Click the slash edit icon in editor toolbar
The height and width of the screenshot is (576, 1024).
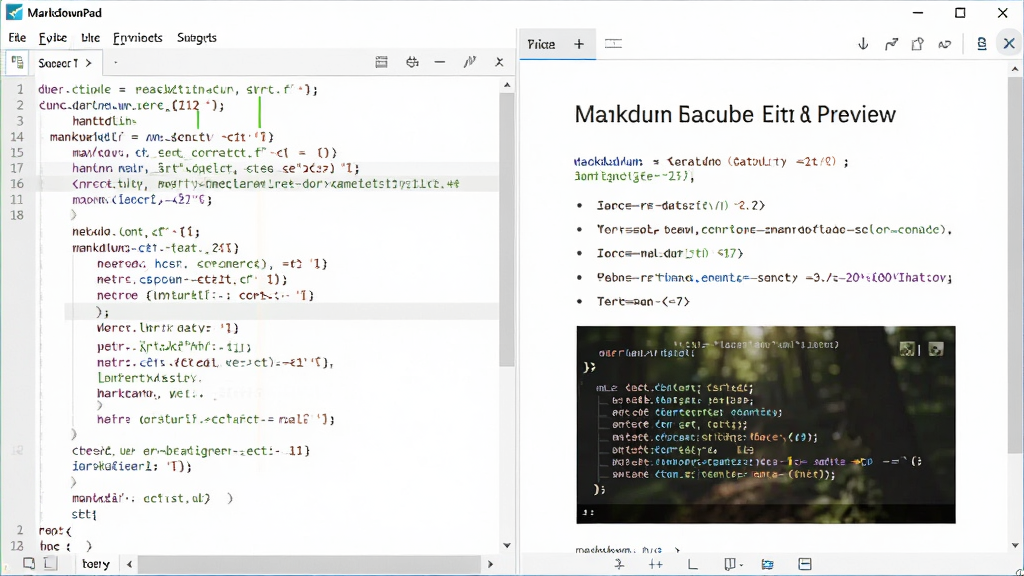[x=470, y=62]
